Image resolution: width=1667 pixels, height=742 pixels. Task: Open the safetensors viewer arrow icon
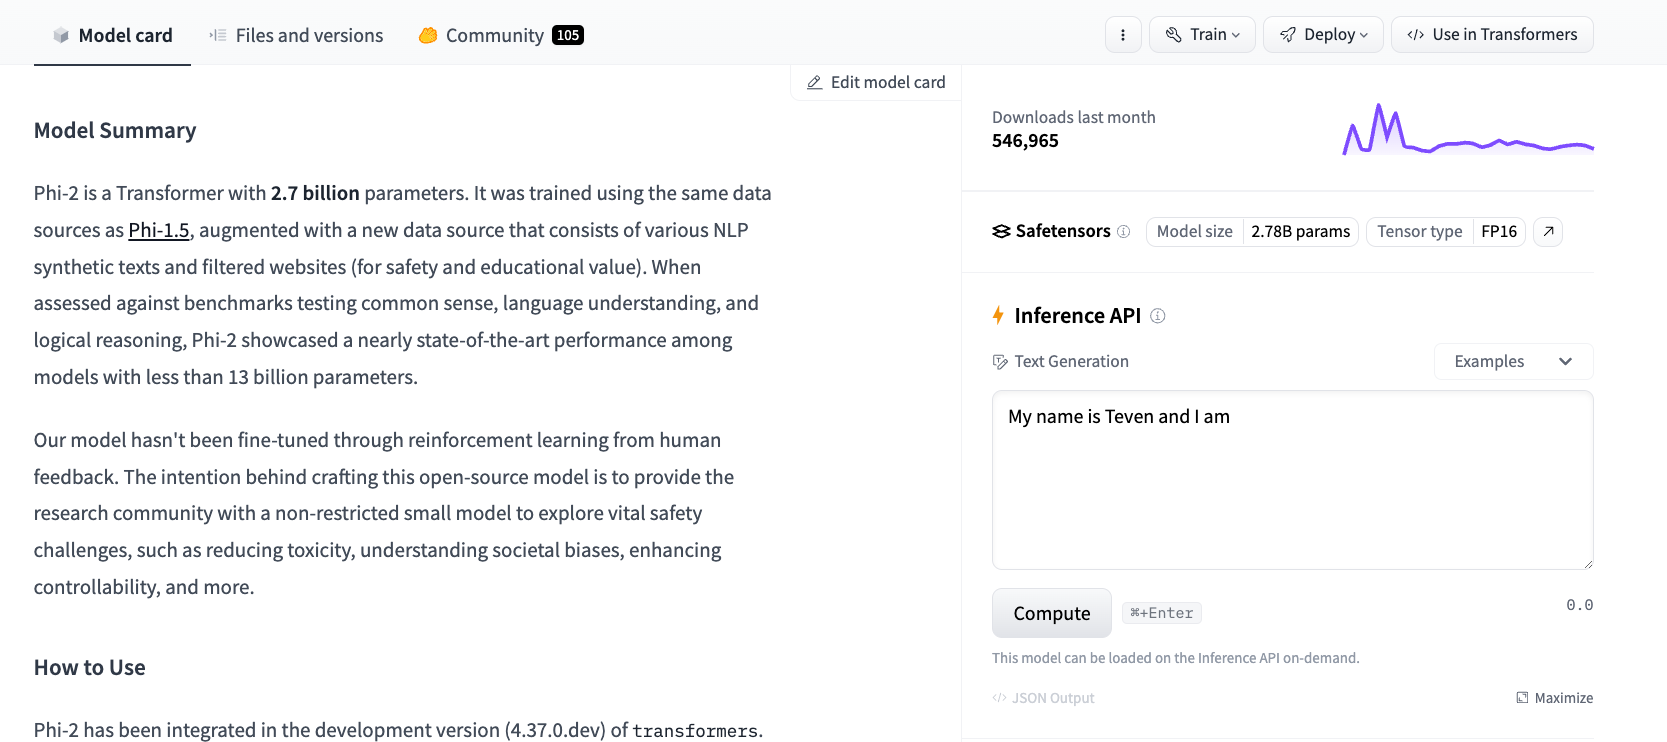(1548, 232)
